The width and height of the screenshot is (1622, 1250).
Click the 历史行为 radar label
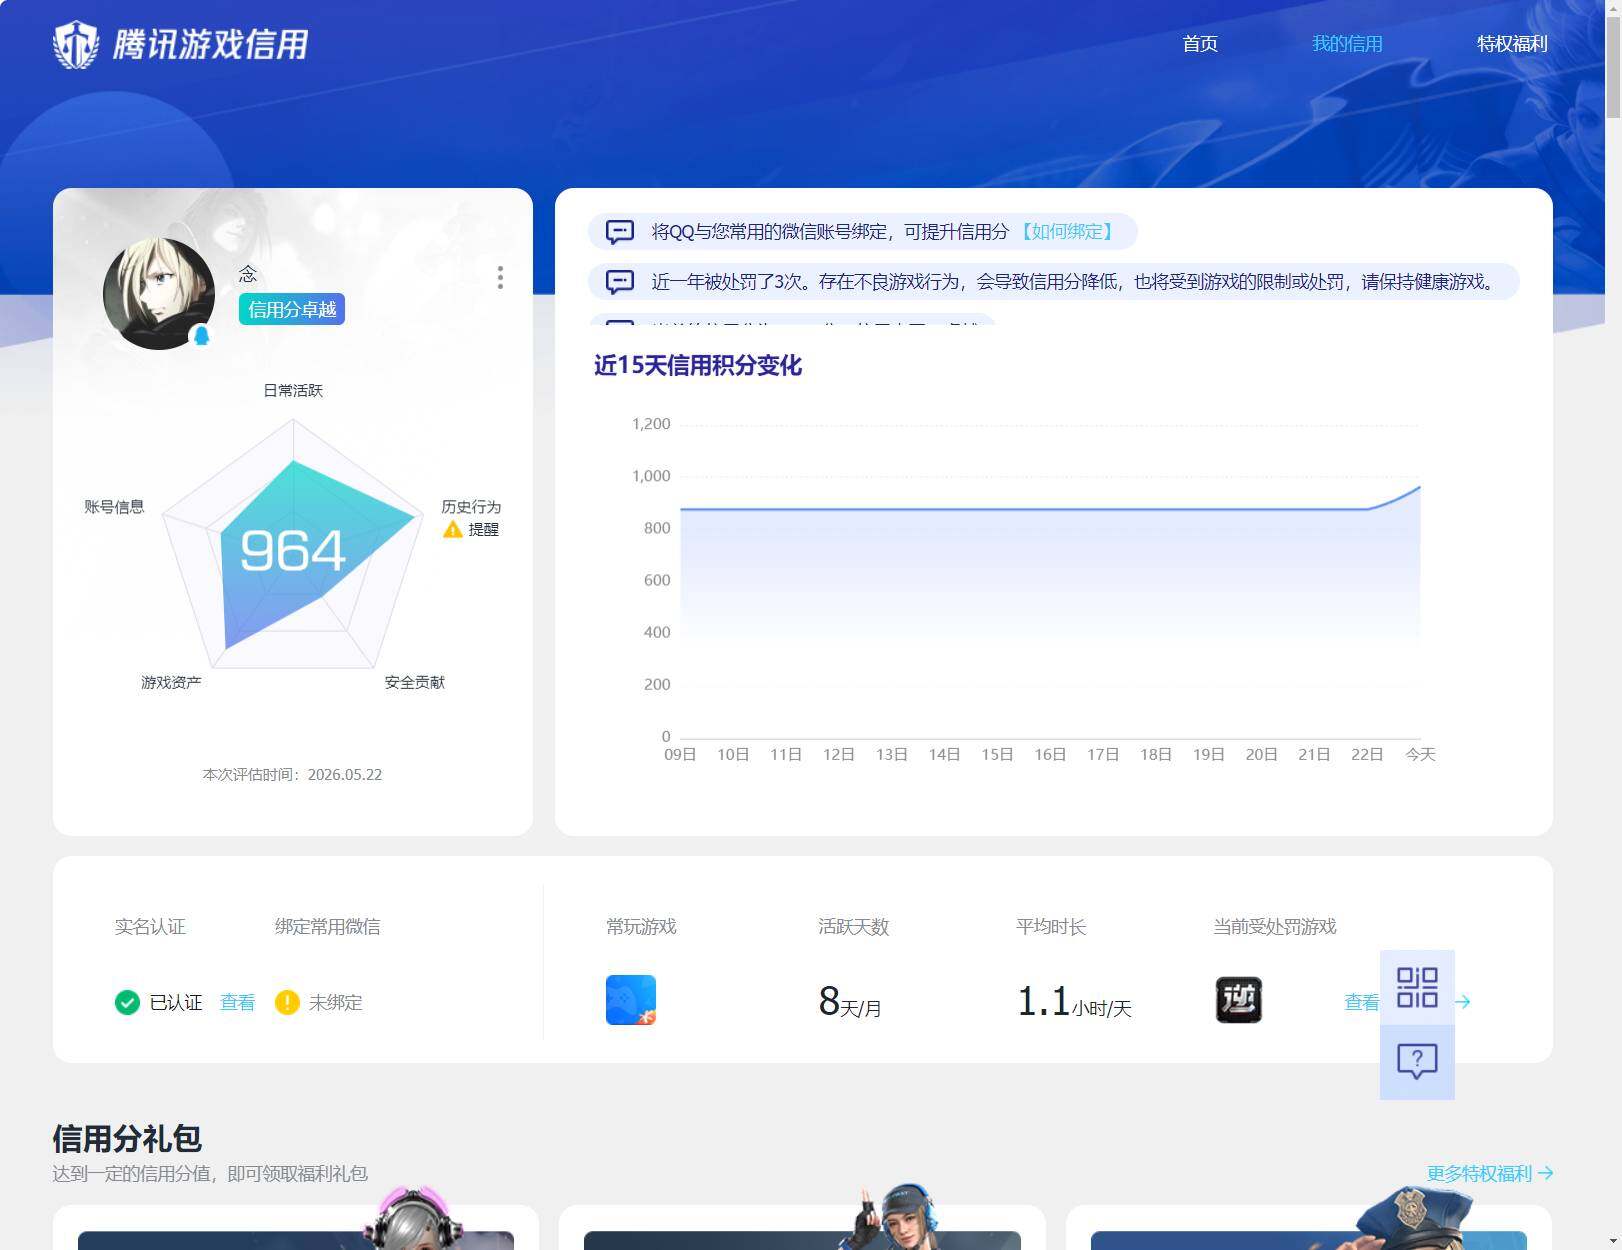tap(471, 507)
